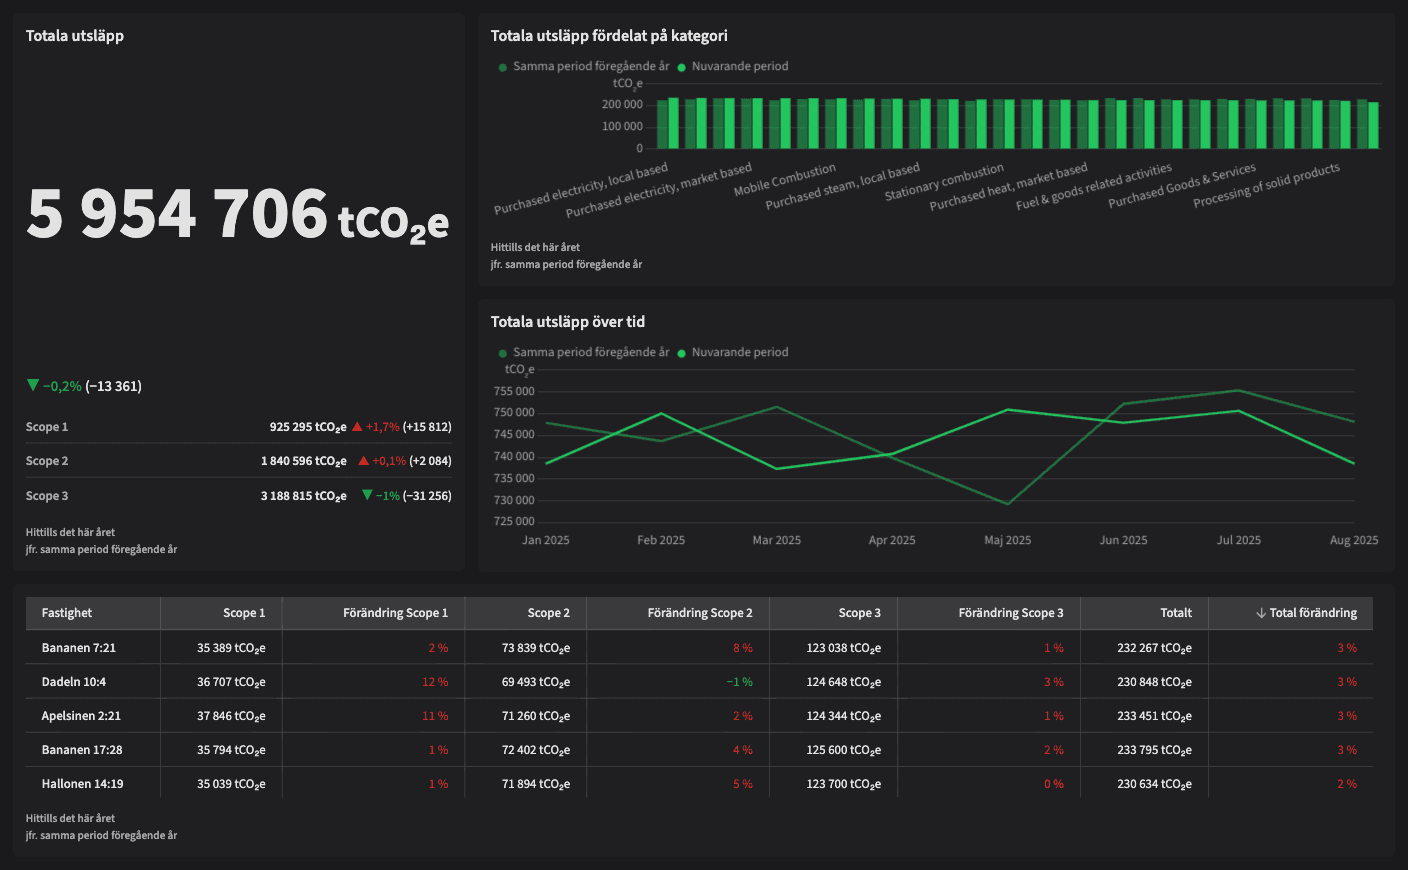Click the red up triangle for Scope 2
This screenshot has width=1408, height=870.
coord(364,461)
